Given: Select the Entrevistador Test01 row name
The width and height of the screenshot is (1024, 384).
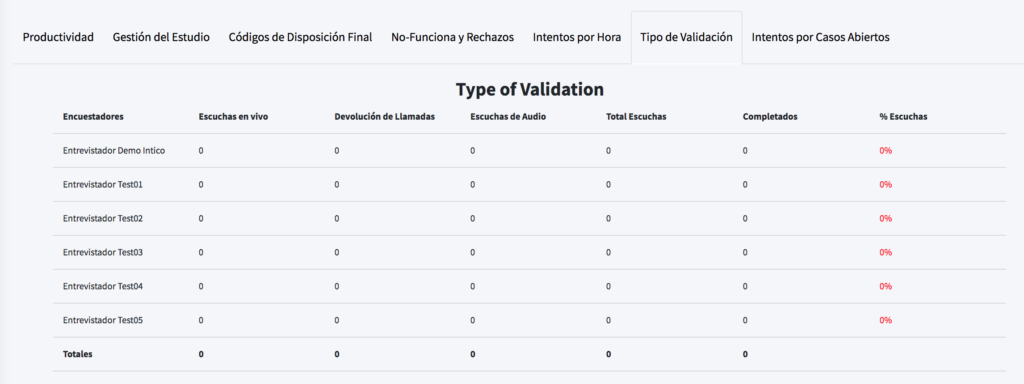Looking at the screenshot, I should [x=103, y=185].
